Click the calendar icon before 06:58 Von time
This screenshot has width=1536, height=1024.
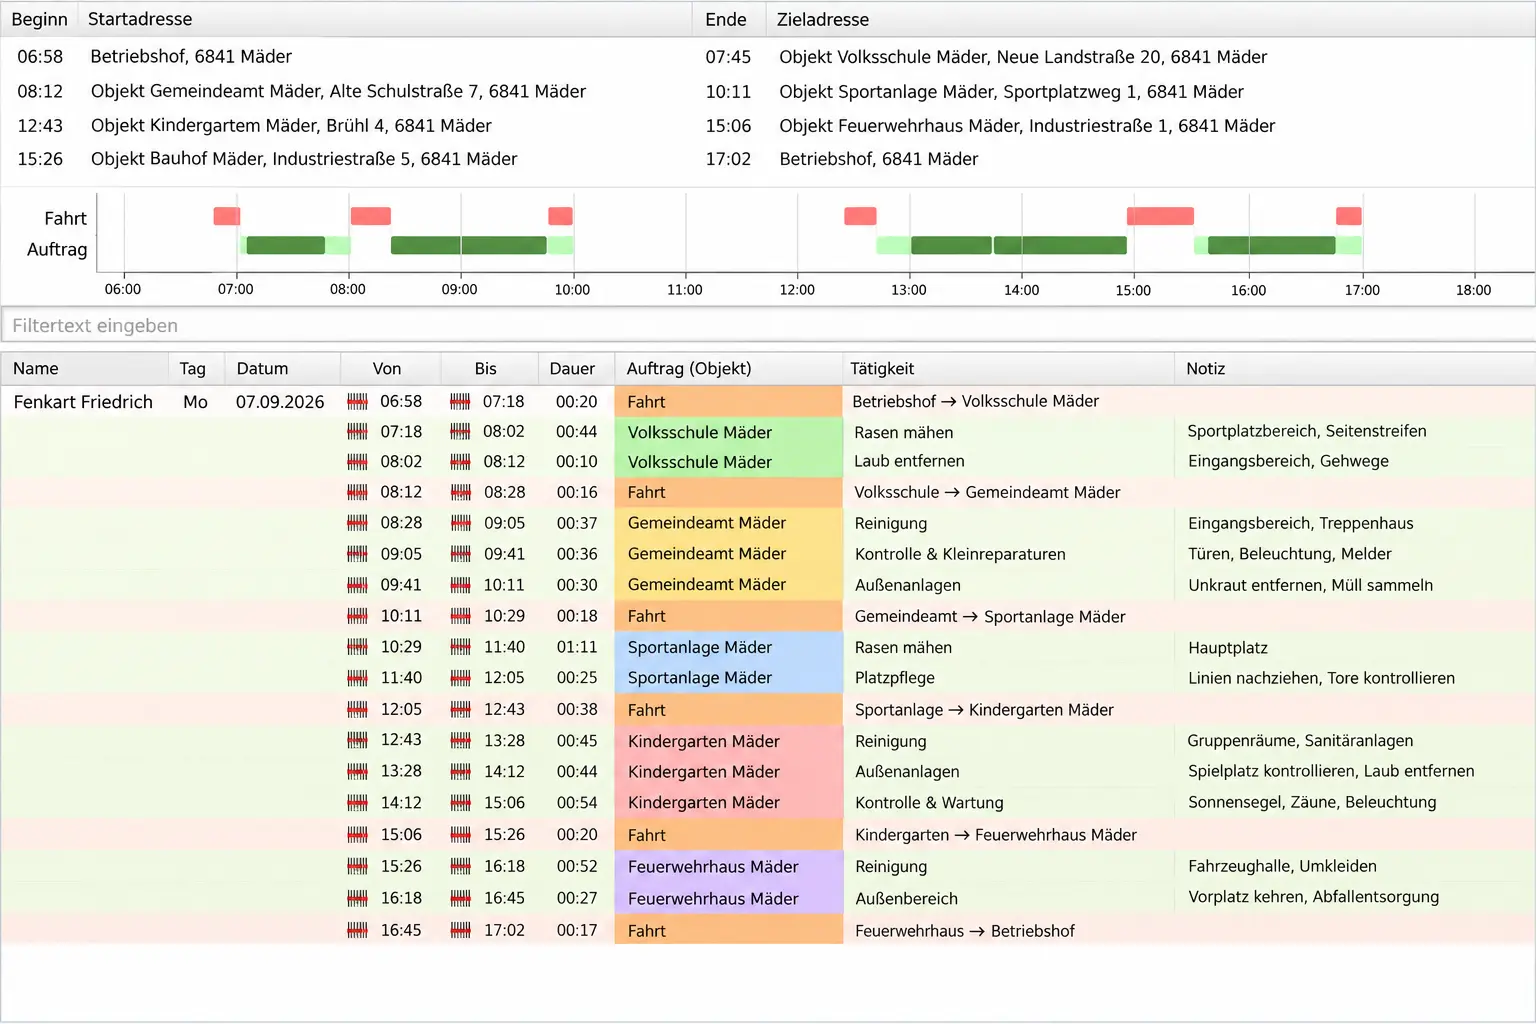357,402
